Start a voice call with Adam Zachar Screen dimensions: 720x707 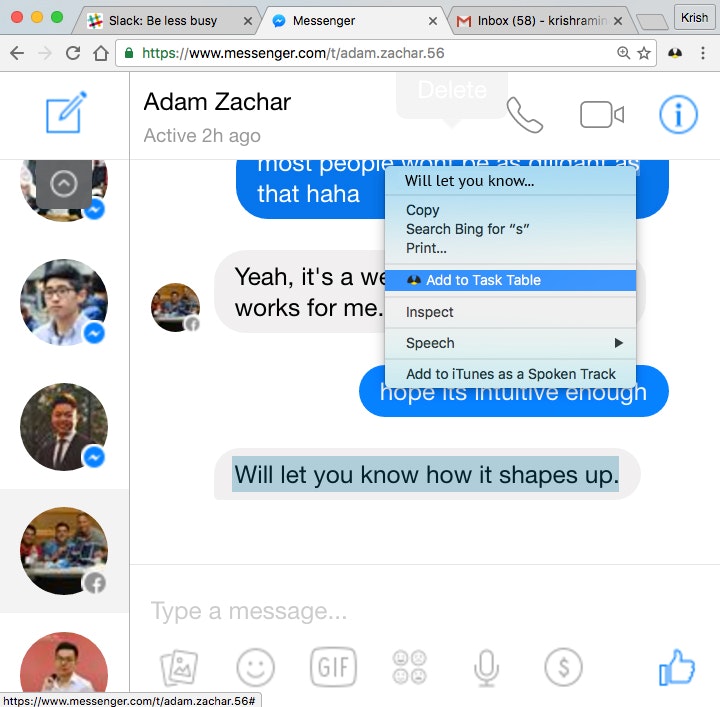click(x=524, y=115)
